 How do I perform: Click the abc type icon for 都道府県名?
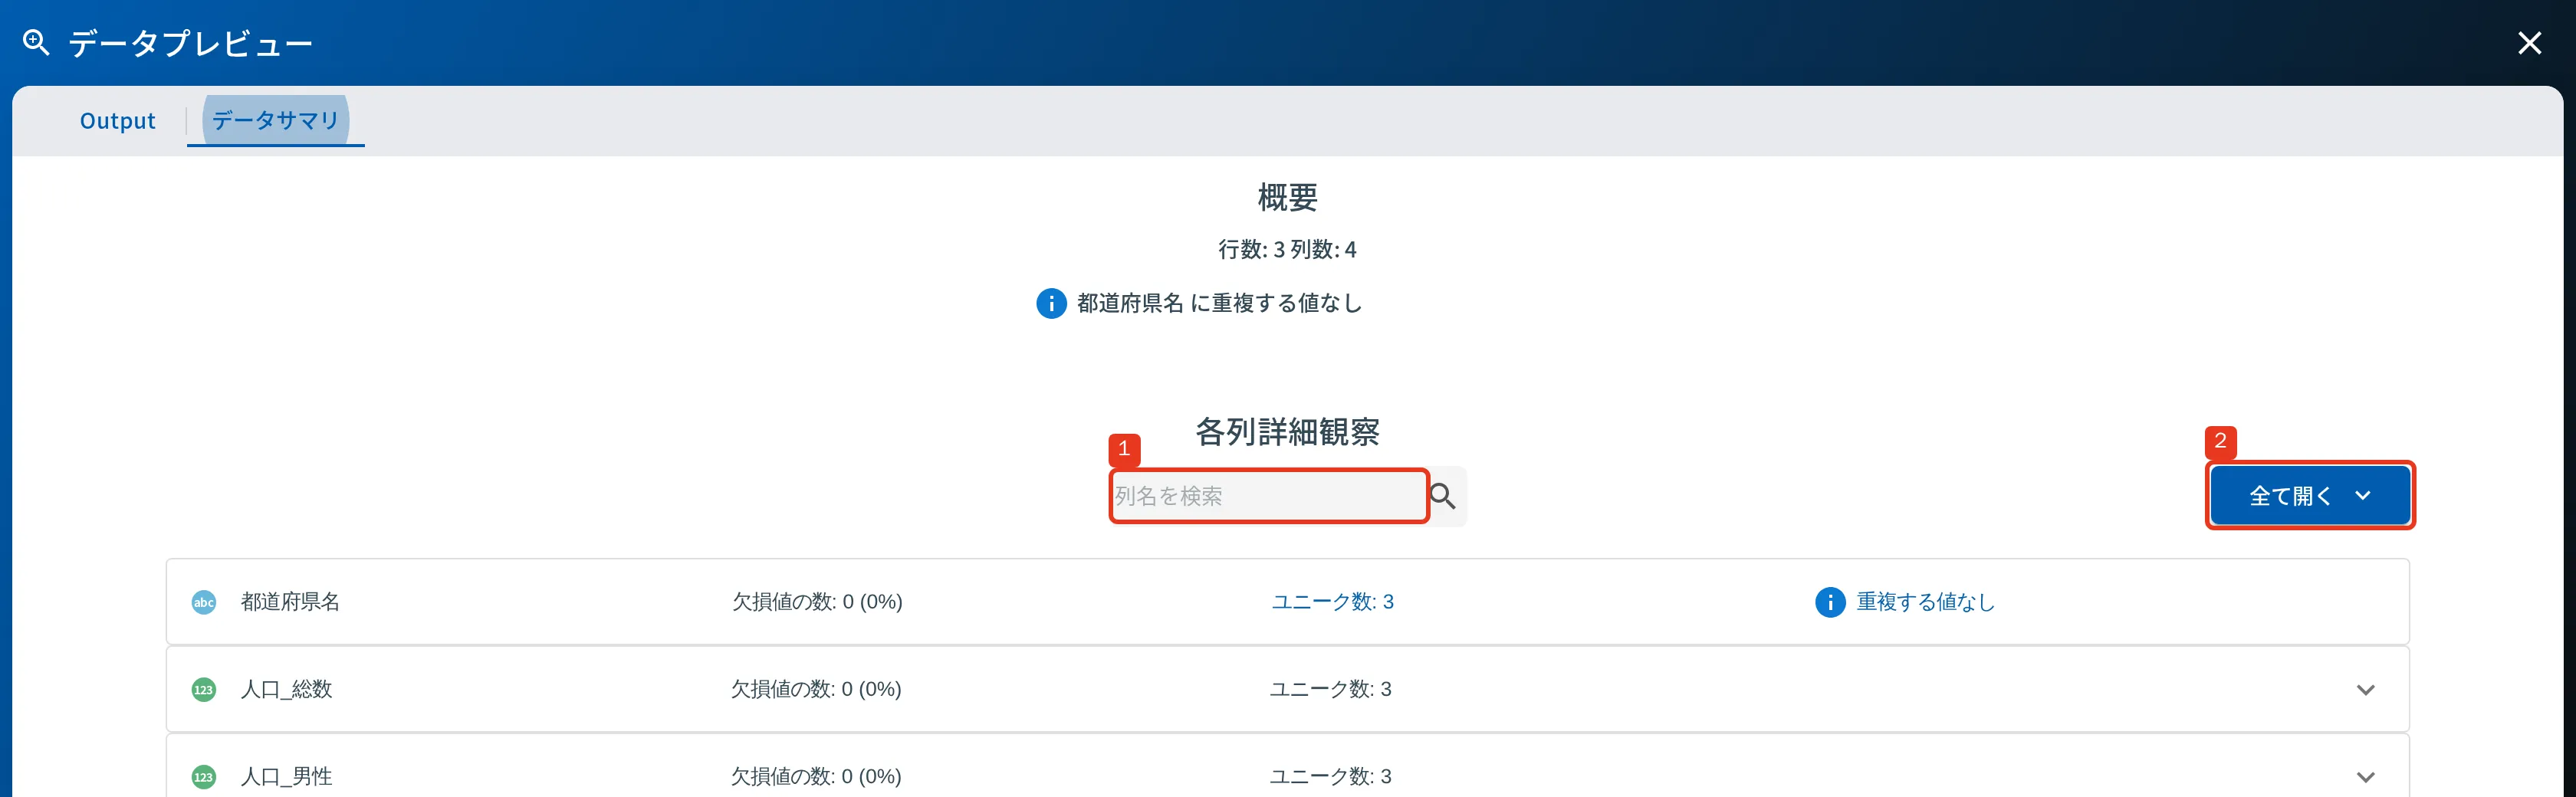(204, 602)
